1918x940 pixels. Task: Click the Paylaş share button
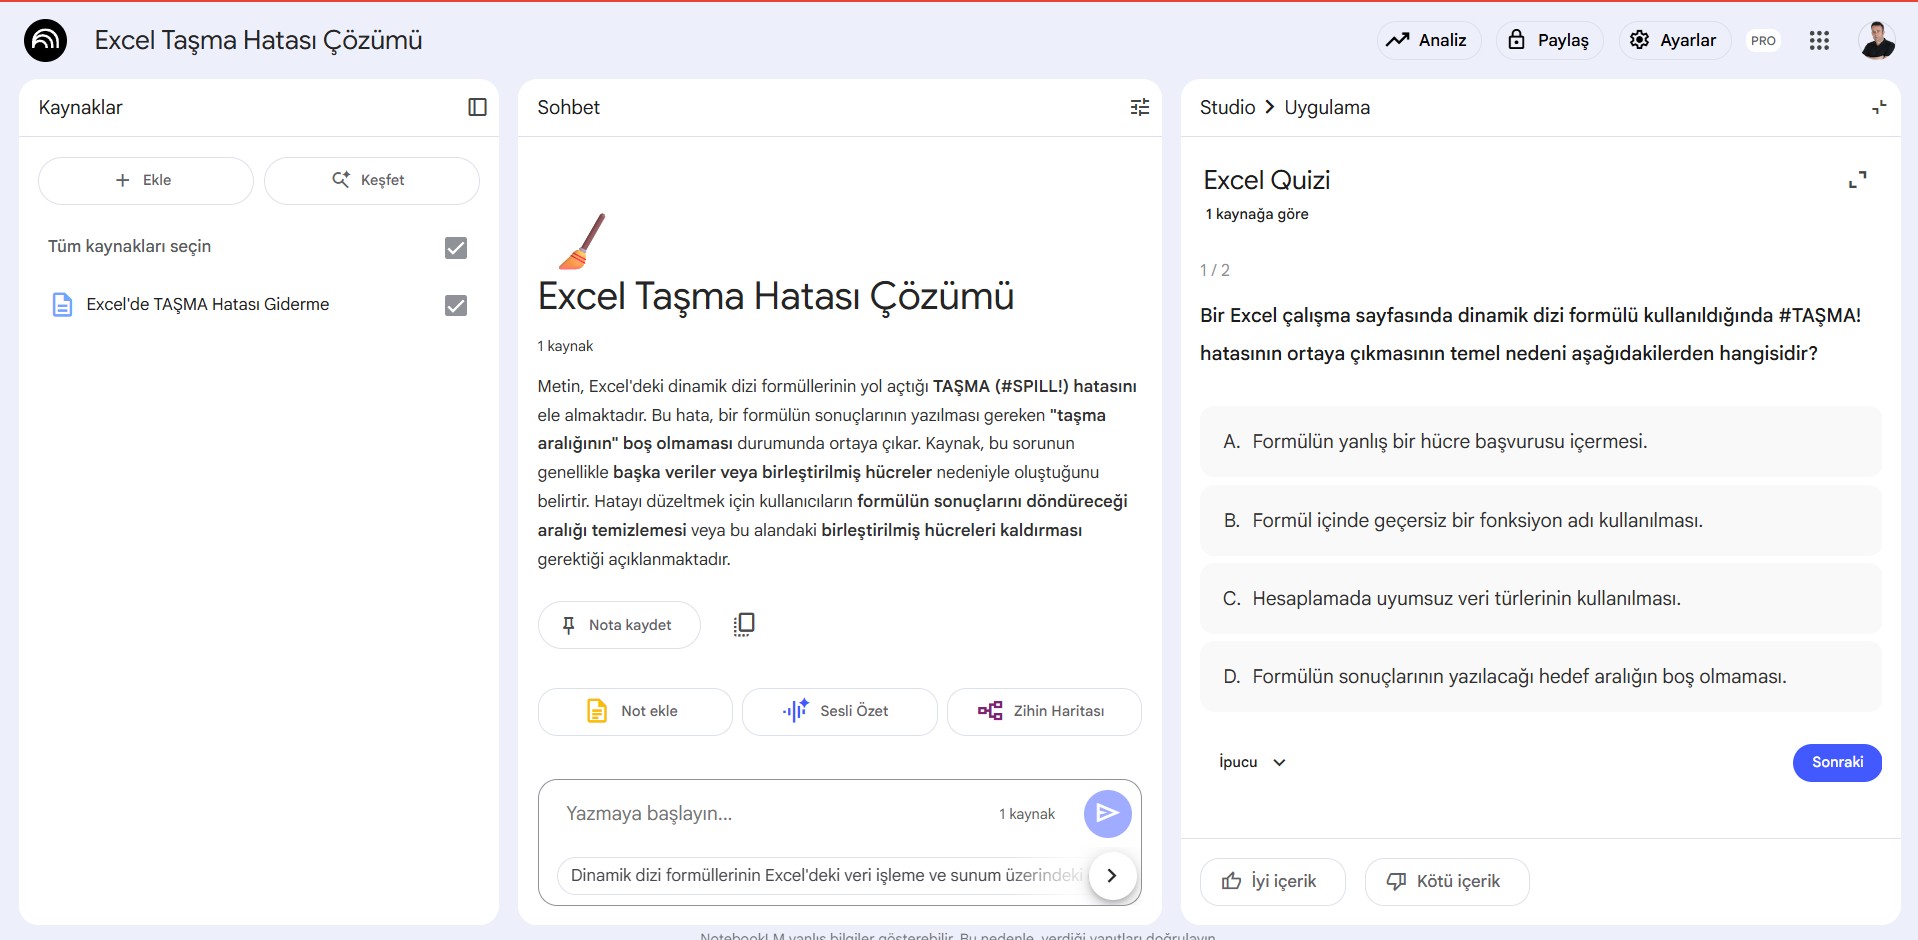point(1549,40)
